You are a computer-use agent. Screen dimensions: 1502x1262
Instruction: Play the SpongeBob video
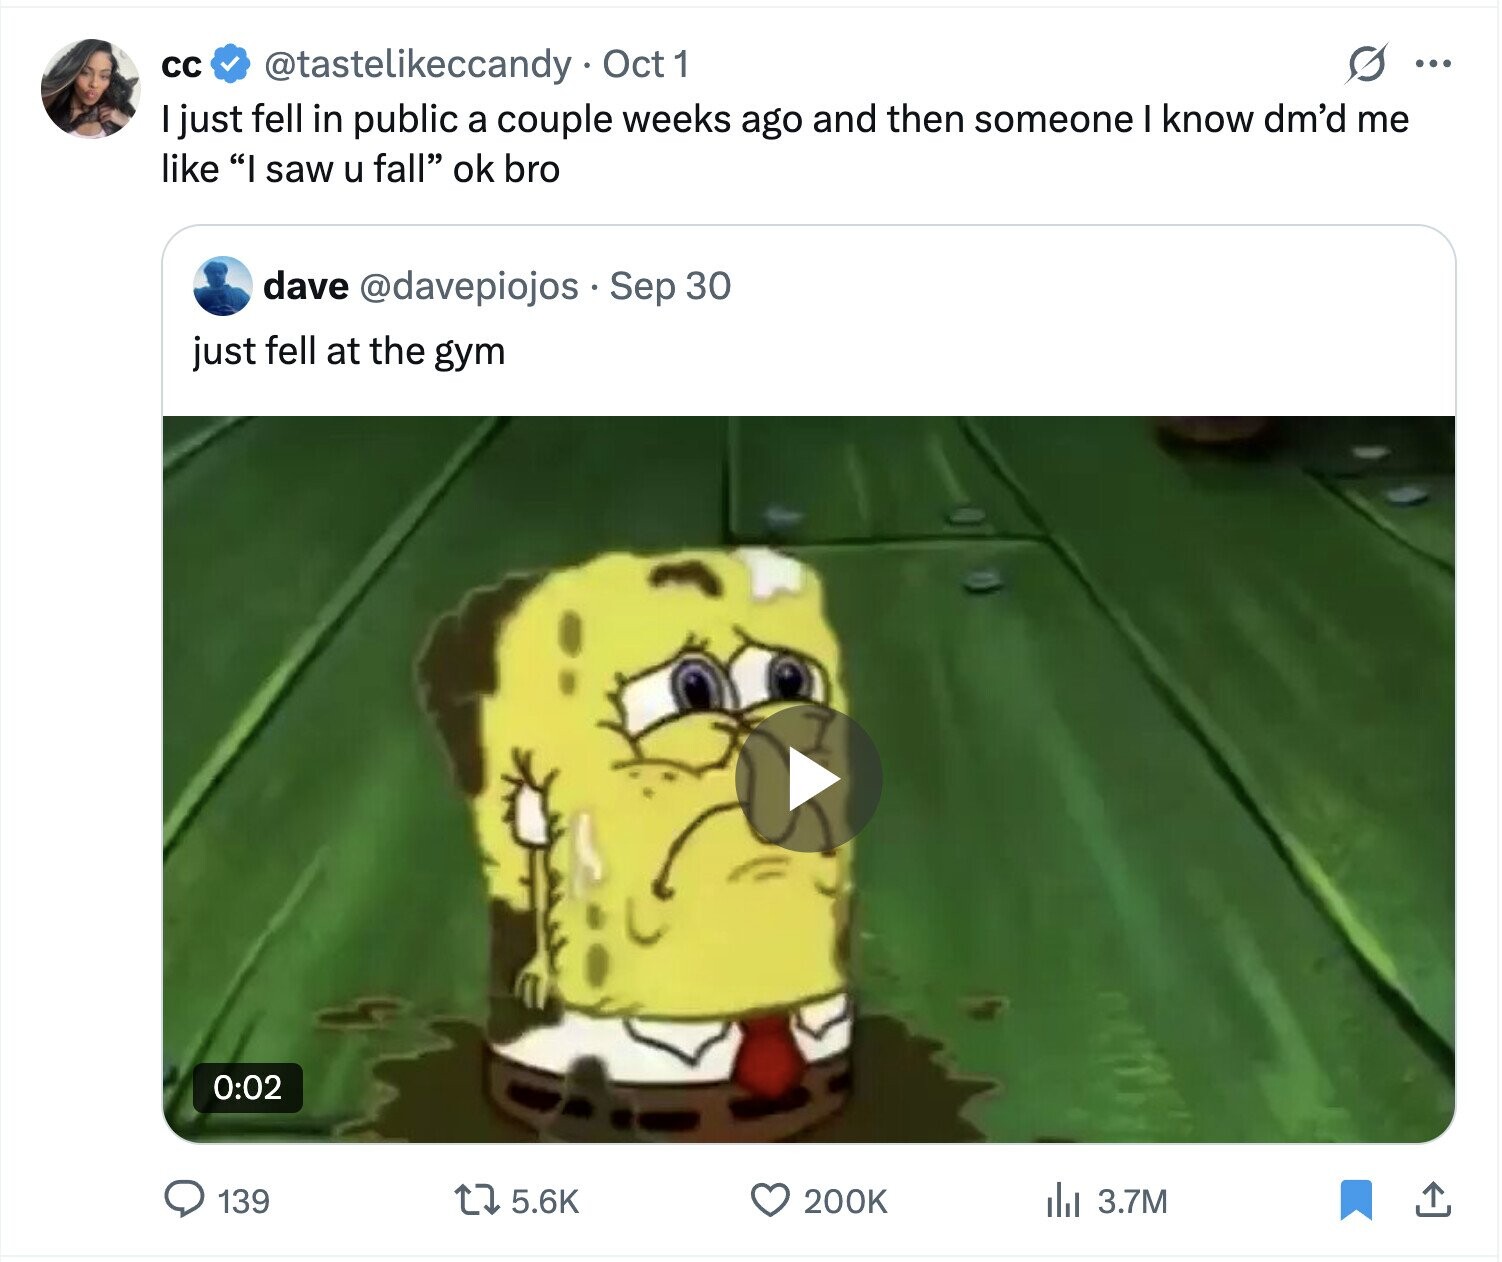click(808, 779)
